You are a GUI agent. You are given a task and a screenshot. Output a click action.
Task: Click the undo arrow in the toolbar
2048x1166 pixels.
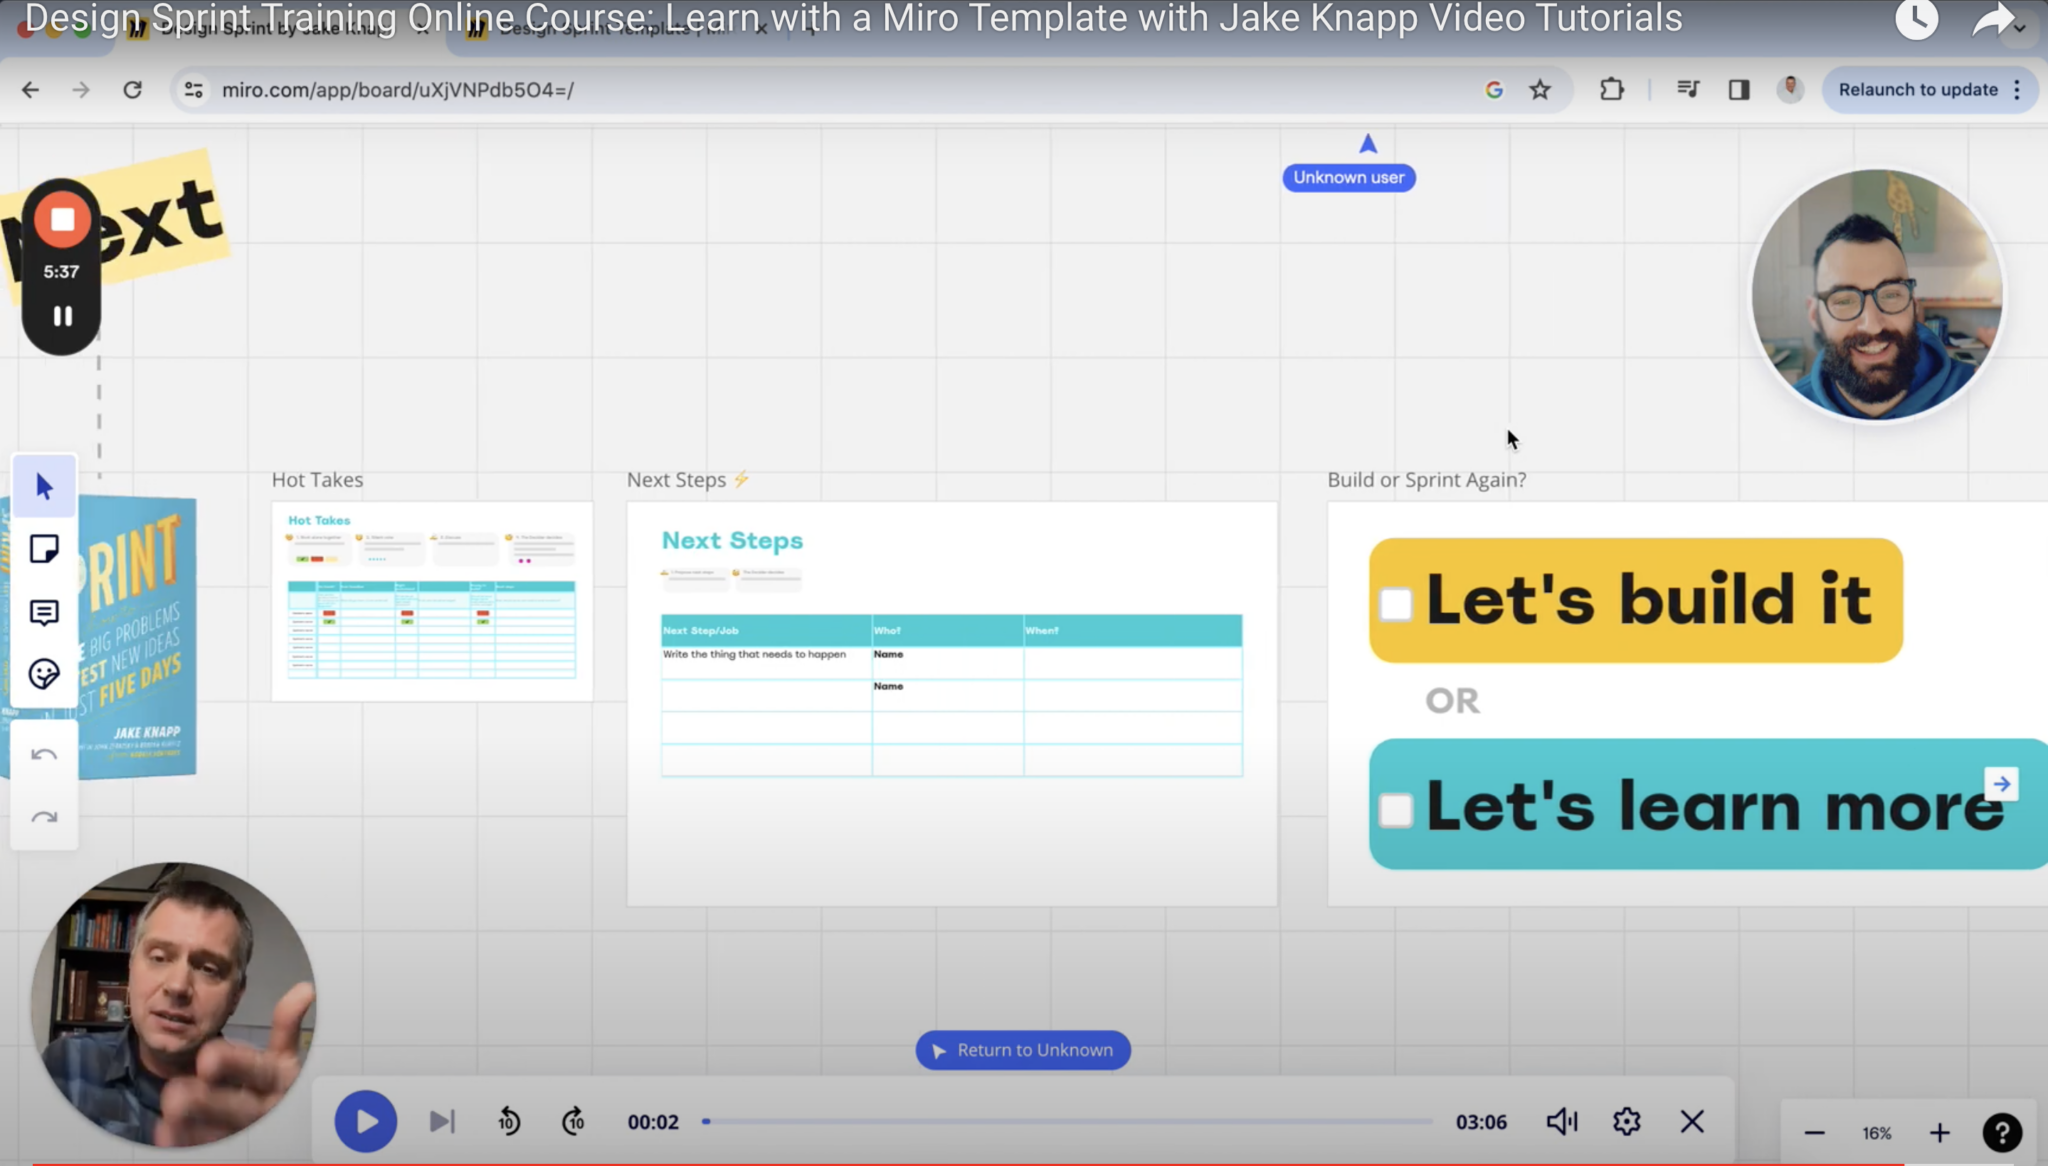tap(44, 753)
